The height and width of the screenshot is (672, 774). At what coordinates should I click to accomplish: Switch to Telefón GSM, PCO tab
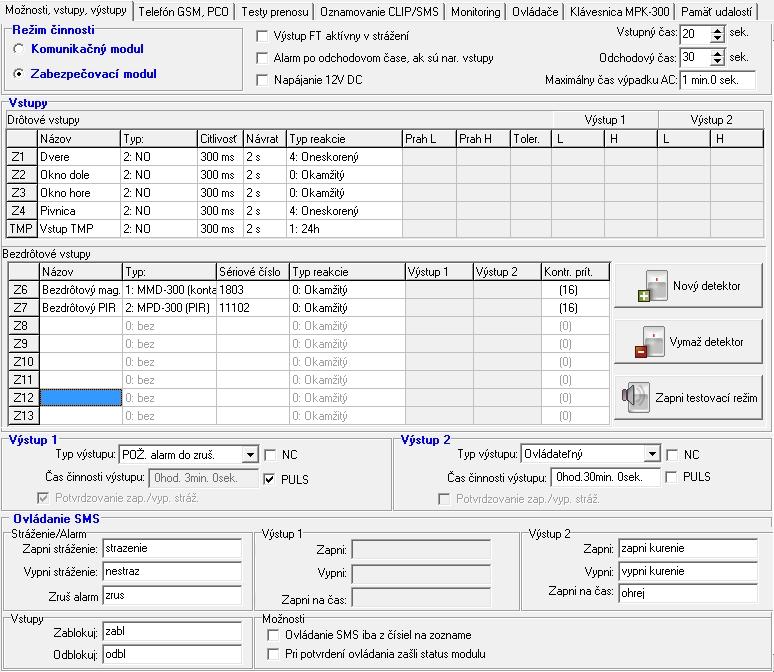coord(184,12)
